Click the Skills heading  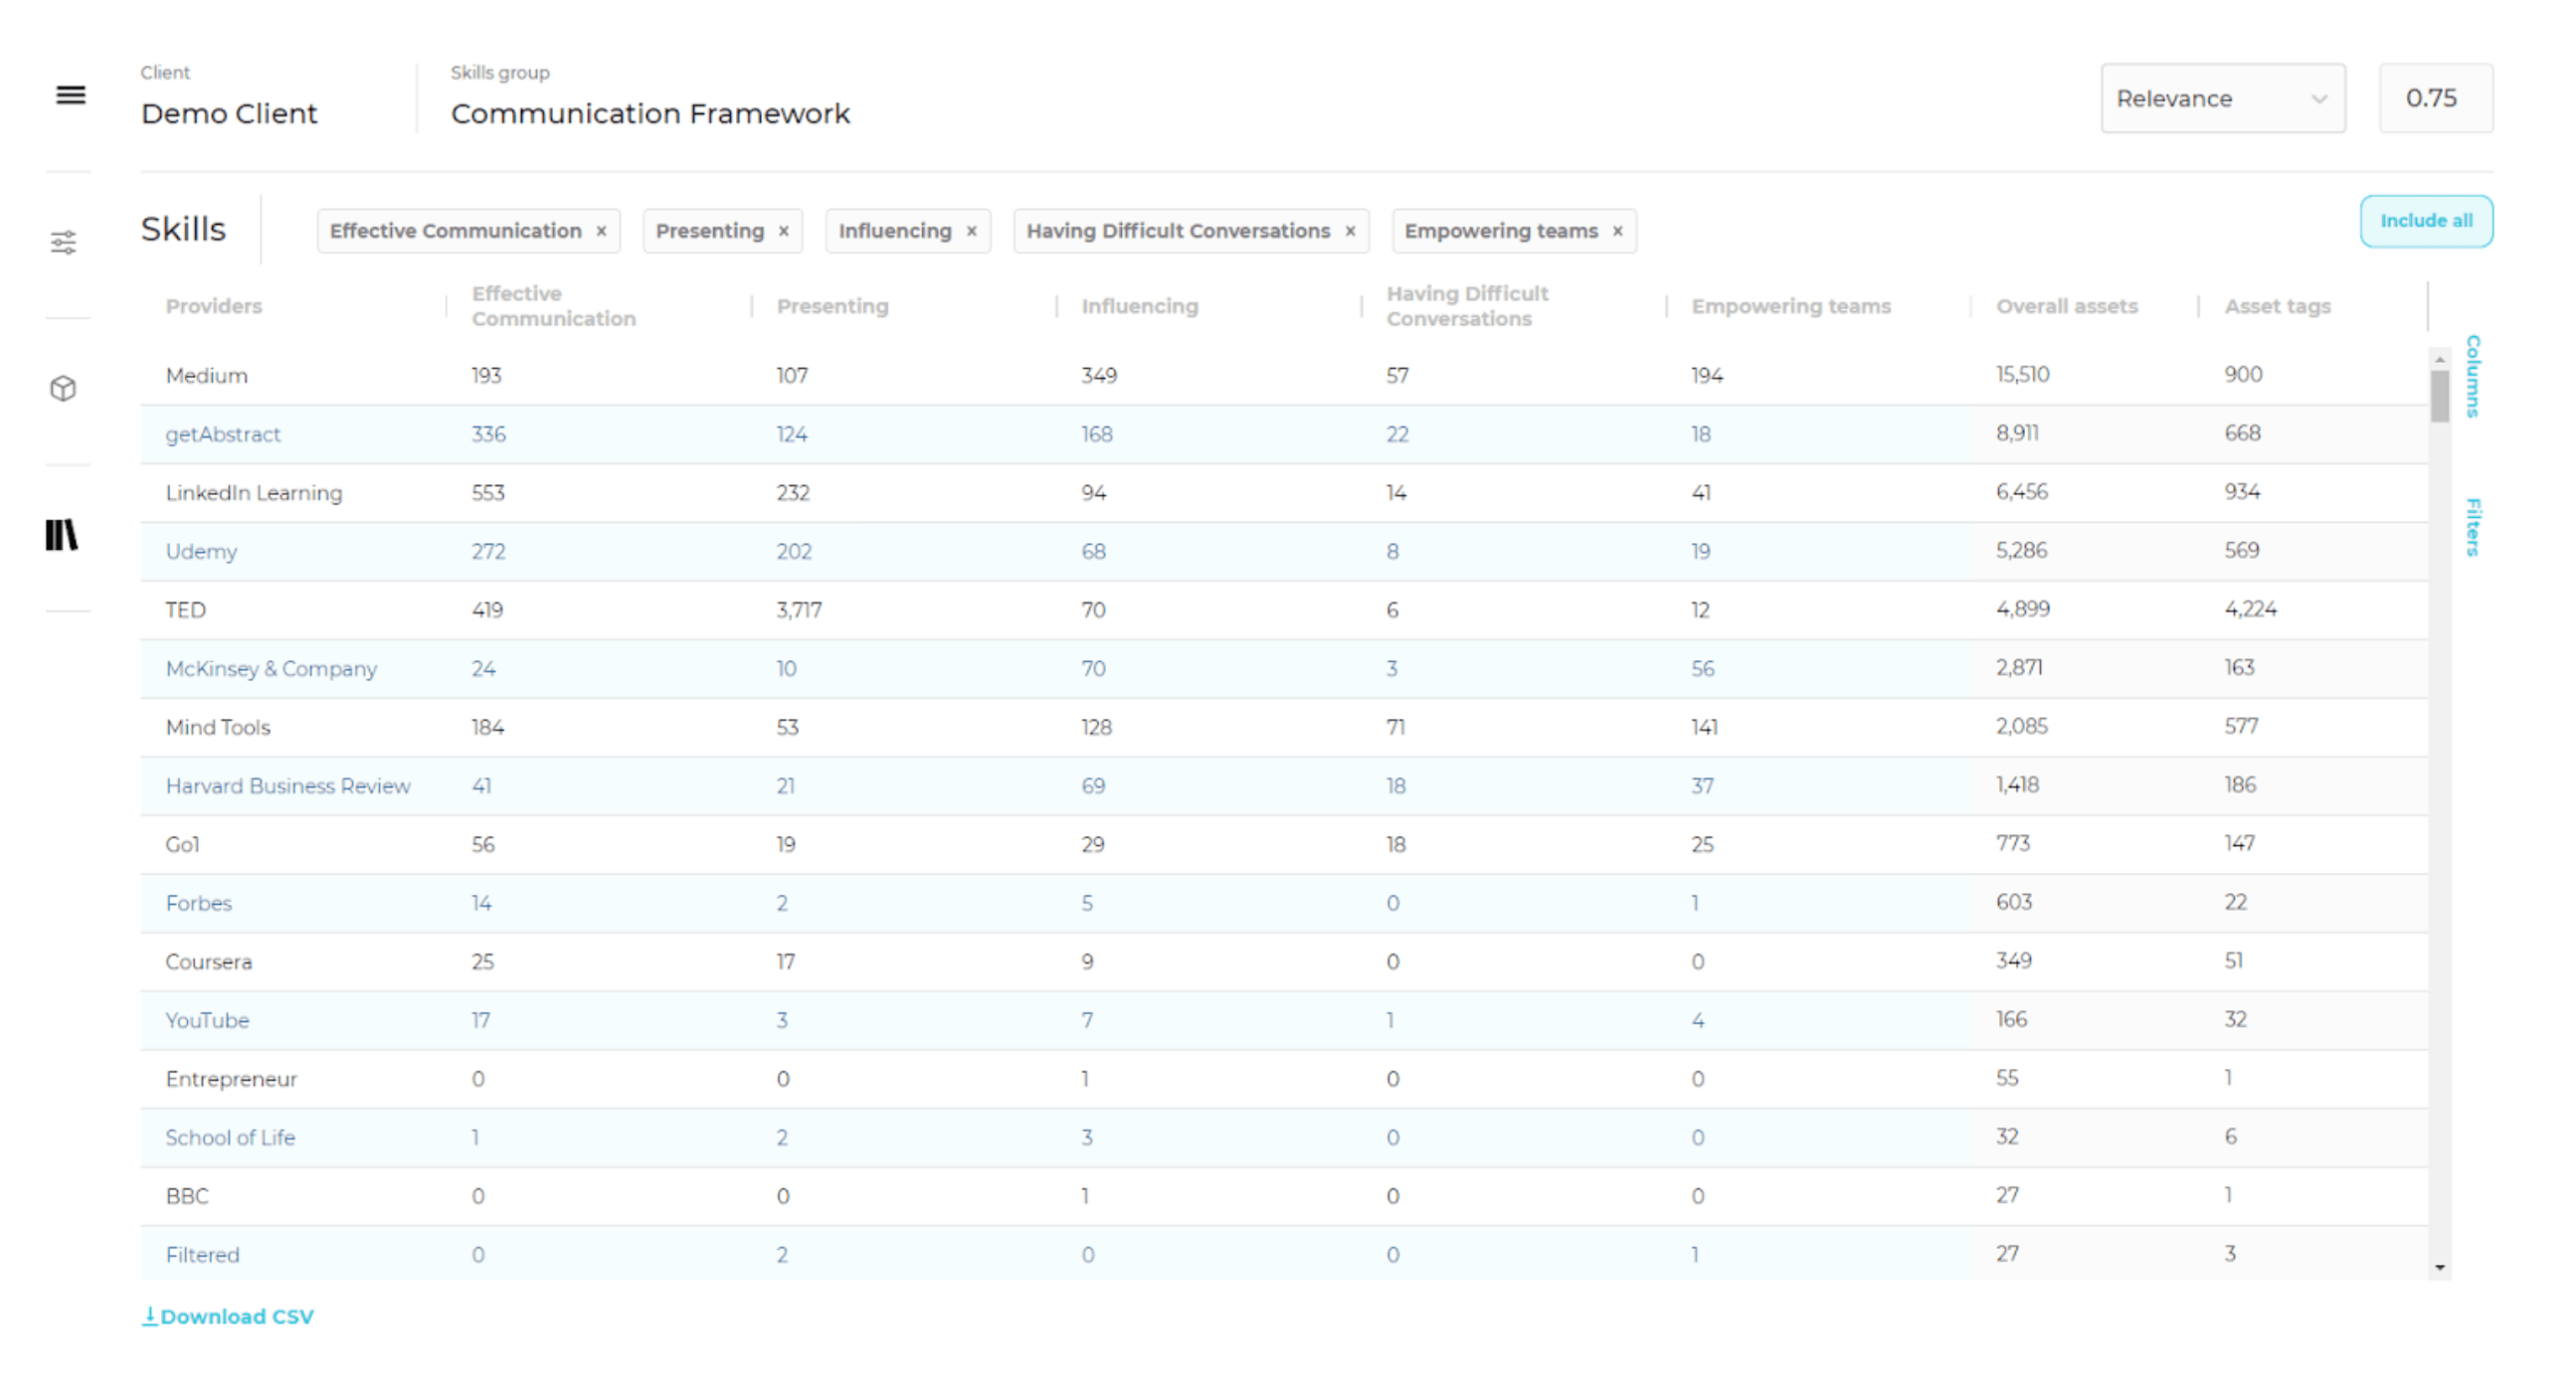click(183, 229)
